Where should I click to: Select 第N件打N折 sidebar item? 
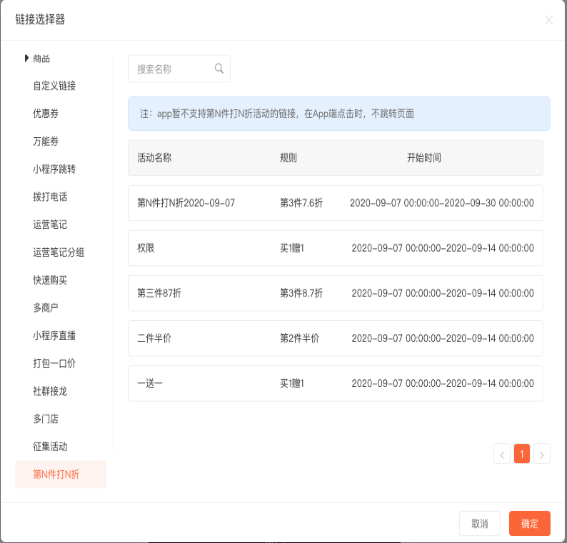click(61, 474)
